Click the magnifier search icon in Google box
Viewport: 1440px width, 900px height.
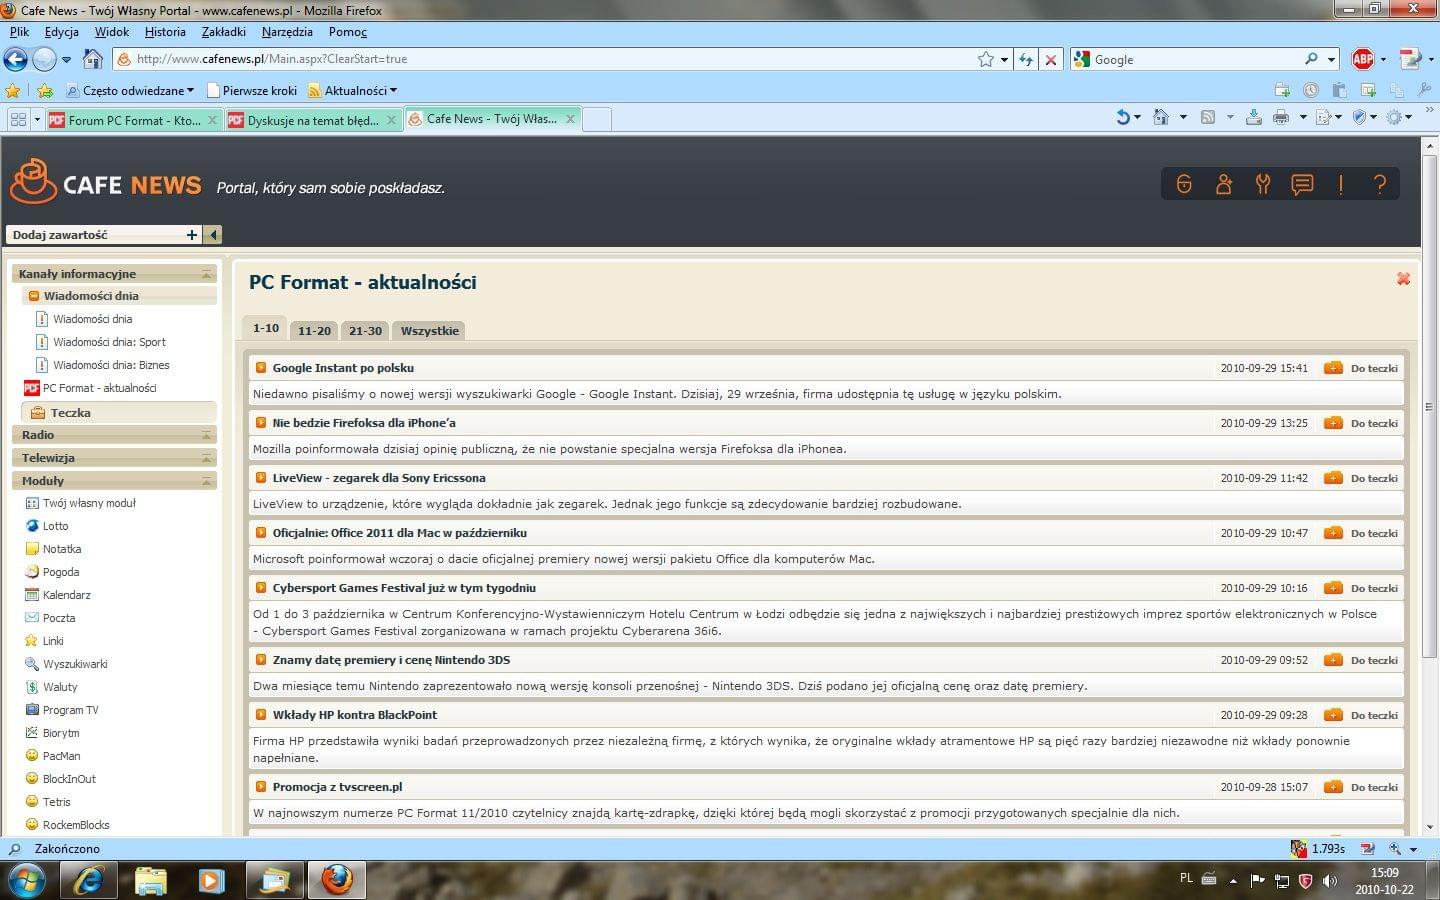point(1311,59)
